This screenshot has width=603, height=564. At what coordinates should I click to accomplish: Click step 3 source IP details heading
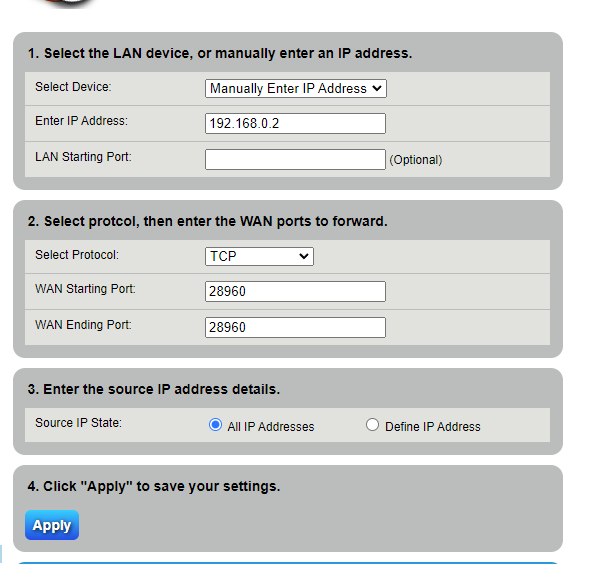(154, 389)
